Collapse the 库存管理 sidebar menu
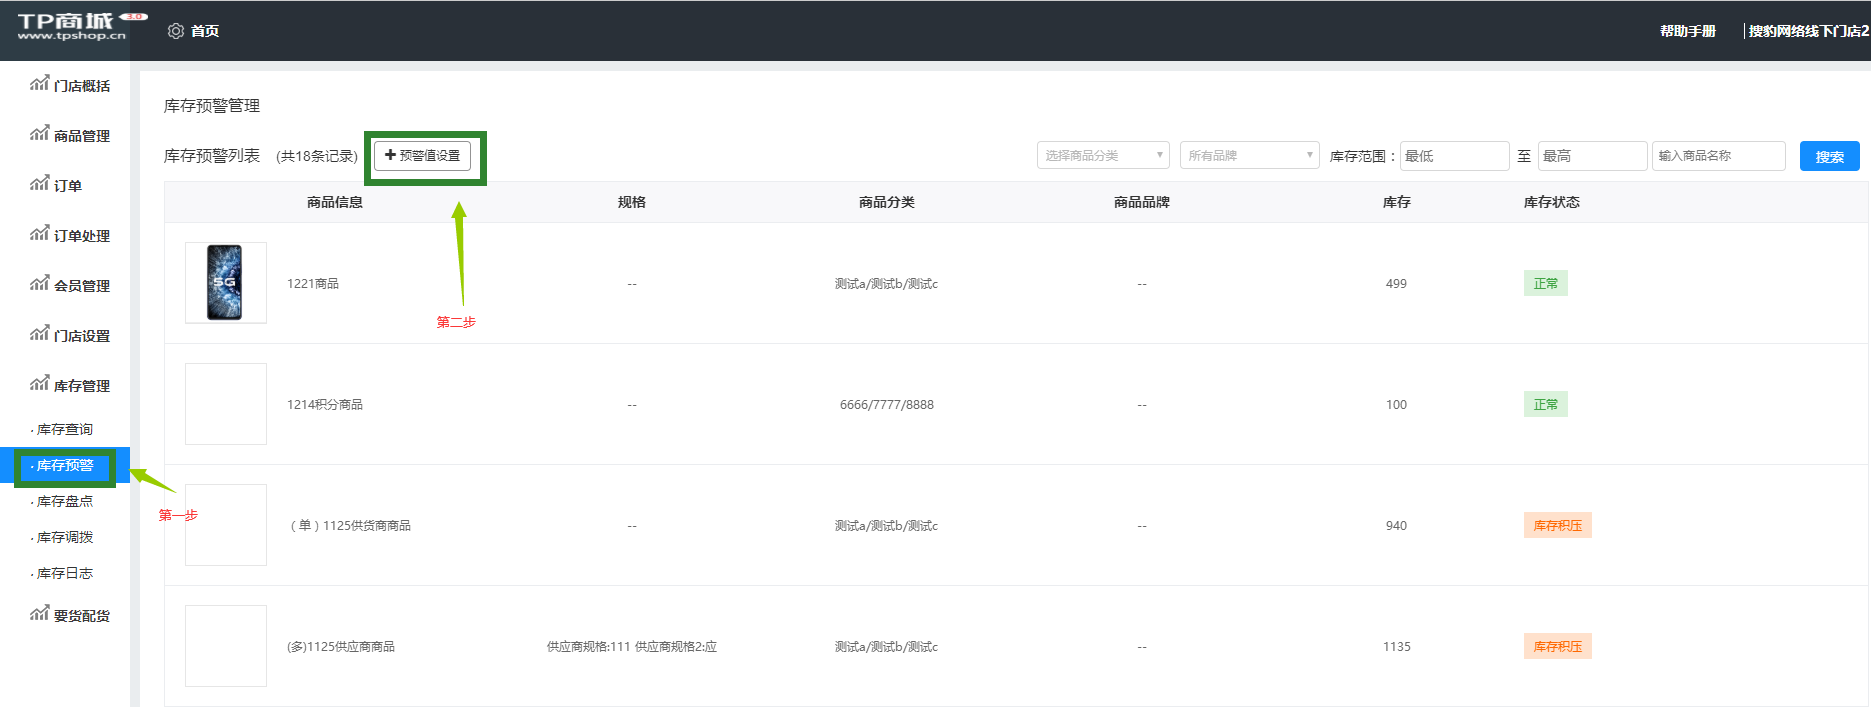 click(x=81, y=386)
